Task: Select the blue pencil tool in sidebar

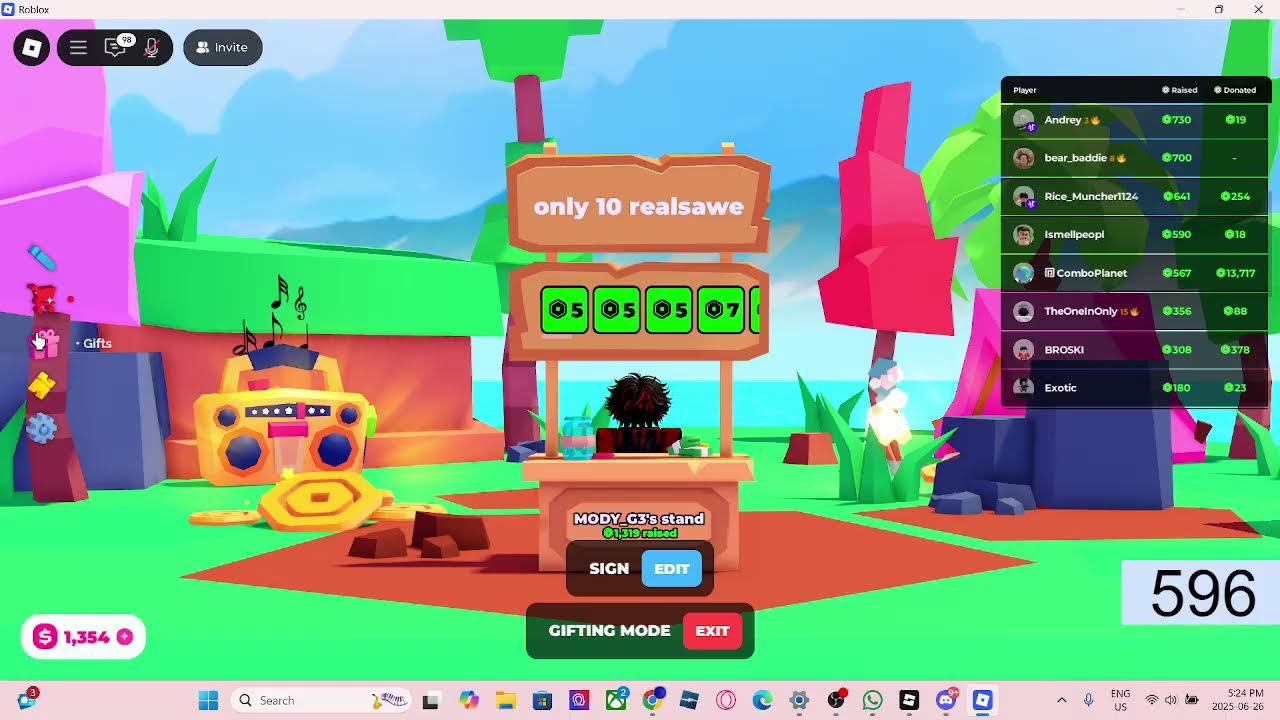Action: coord(42,258)
